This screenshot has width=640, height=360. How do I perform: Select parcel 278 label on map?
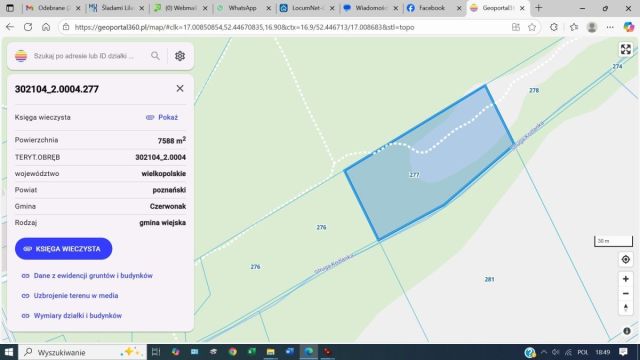pyautogui.click(x=534, y=90)
